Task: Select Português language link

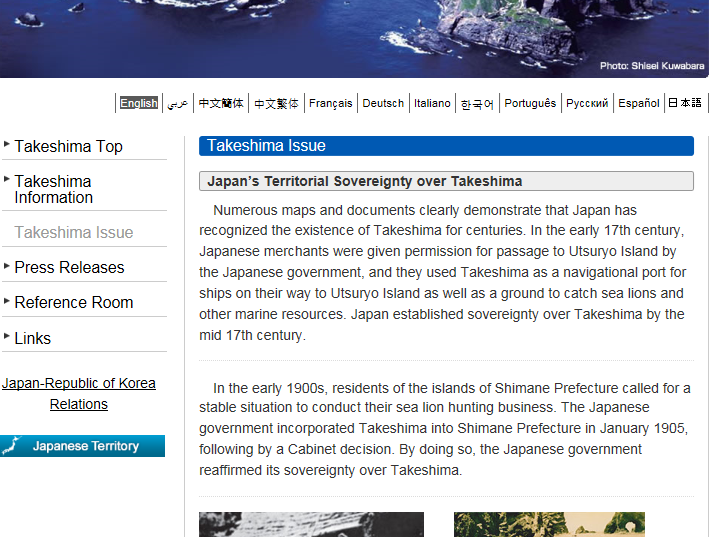Action: click(530, 103)
